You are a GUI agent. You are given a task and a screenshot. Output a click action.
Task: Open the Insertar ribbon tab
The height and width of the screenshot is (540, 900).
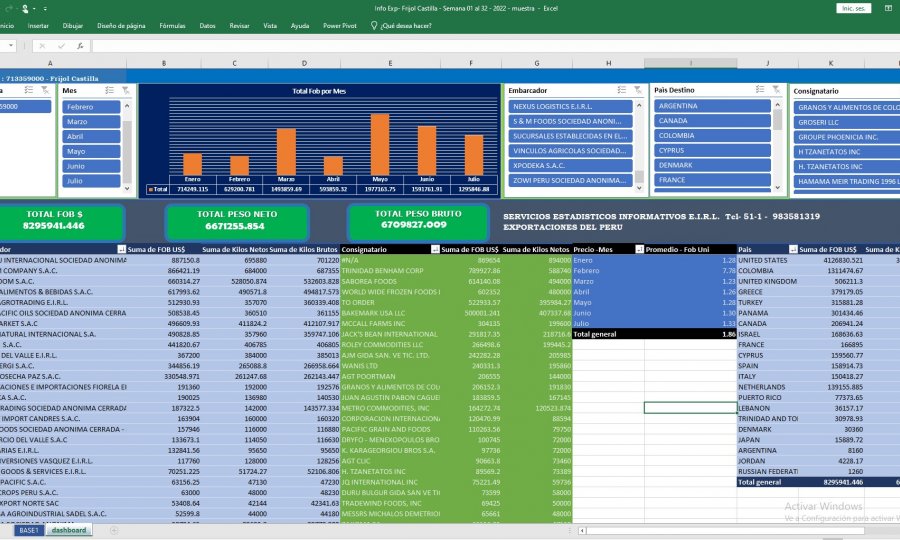pyautogui.click(x=38, y=26)
